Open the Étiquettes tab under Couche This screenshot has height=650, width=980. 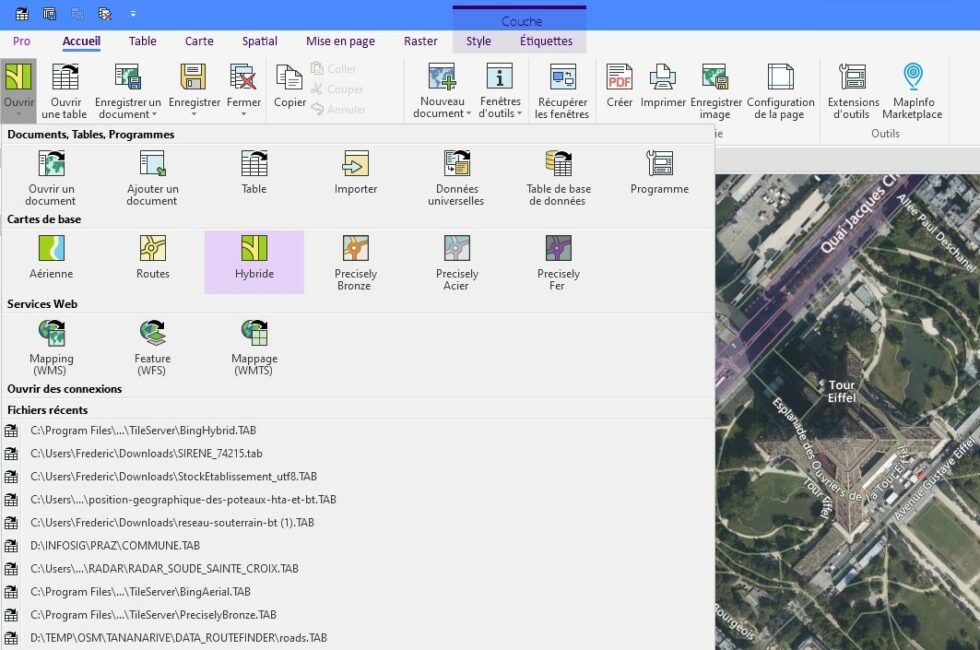(x=544, y=42)
